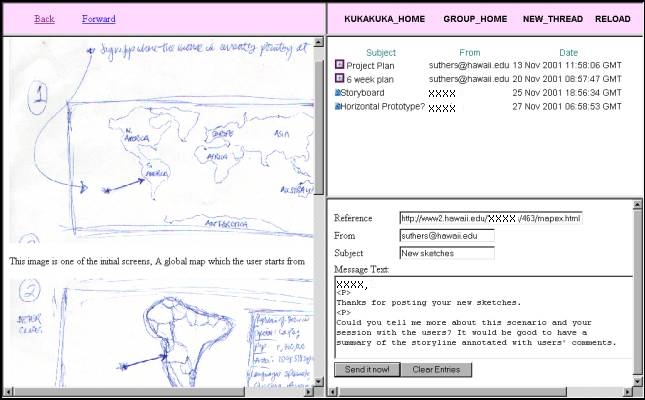Click the Storyboard message icon
This screenshot has height=400, width=645.
click(338, 92)
